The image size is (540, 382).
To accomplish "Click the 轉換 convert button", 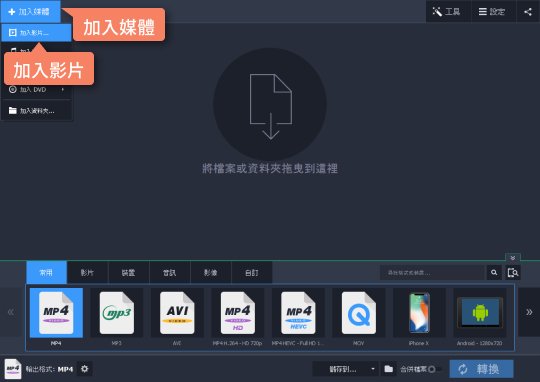I will (x=481, y=369).
